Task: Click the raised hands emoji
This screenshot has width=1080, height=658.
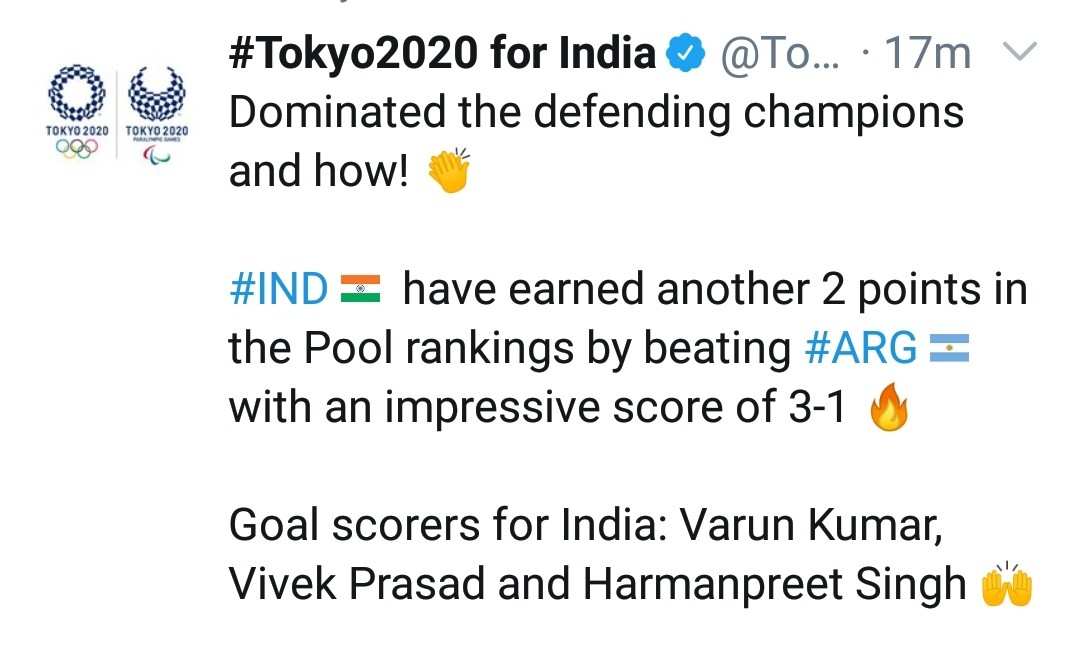Action: tap(1005, 585)
